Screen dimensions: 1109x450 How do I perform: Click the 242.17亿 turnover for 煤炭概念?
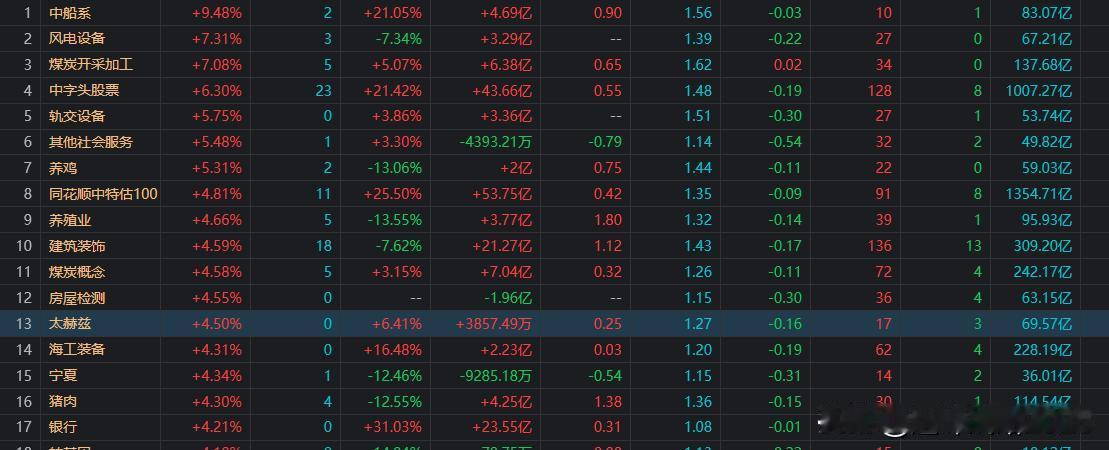1043,272
